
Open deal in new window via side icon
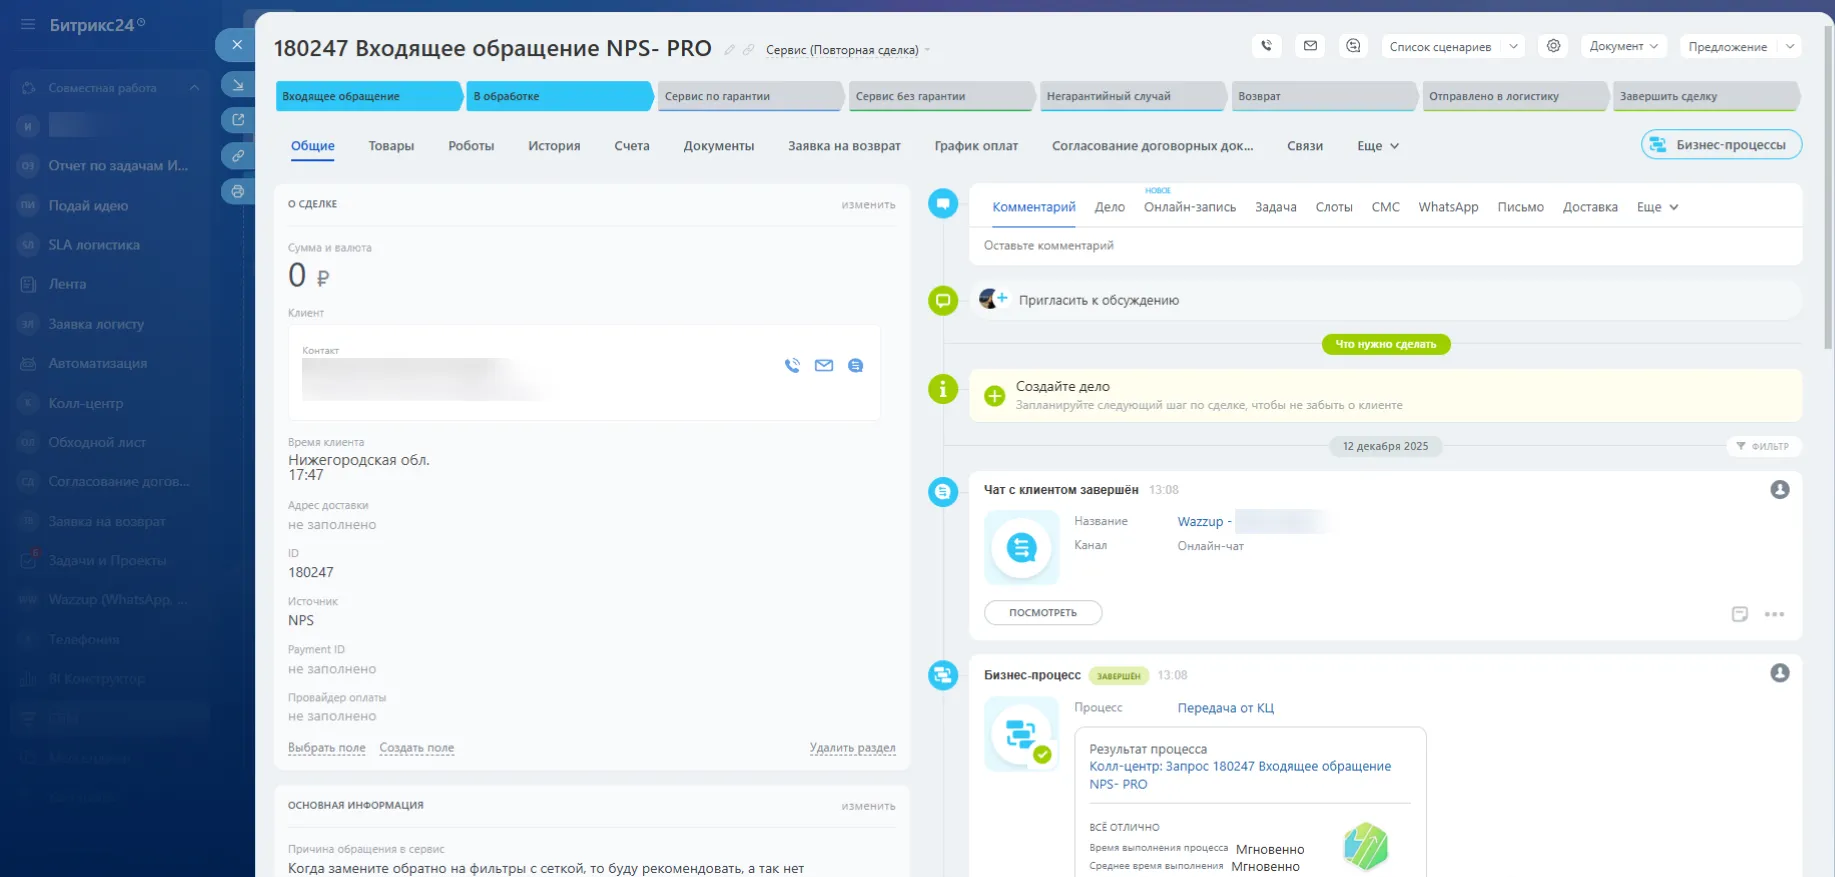tap(238, 120)
